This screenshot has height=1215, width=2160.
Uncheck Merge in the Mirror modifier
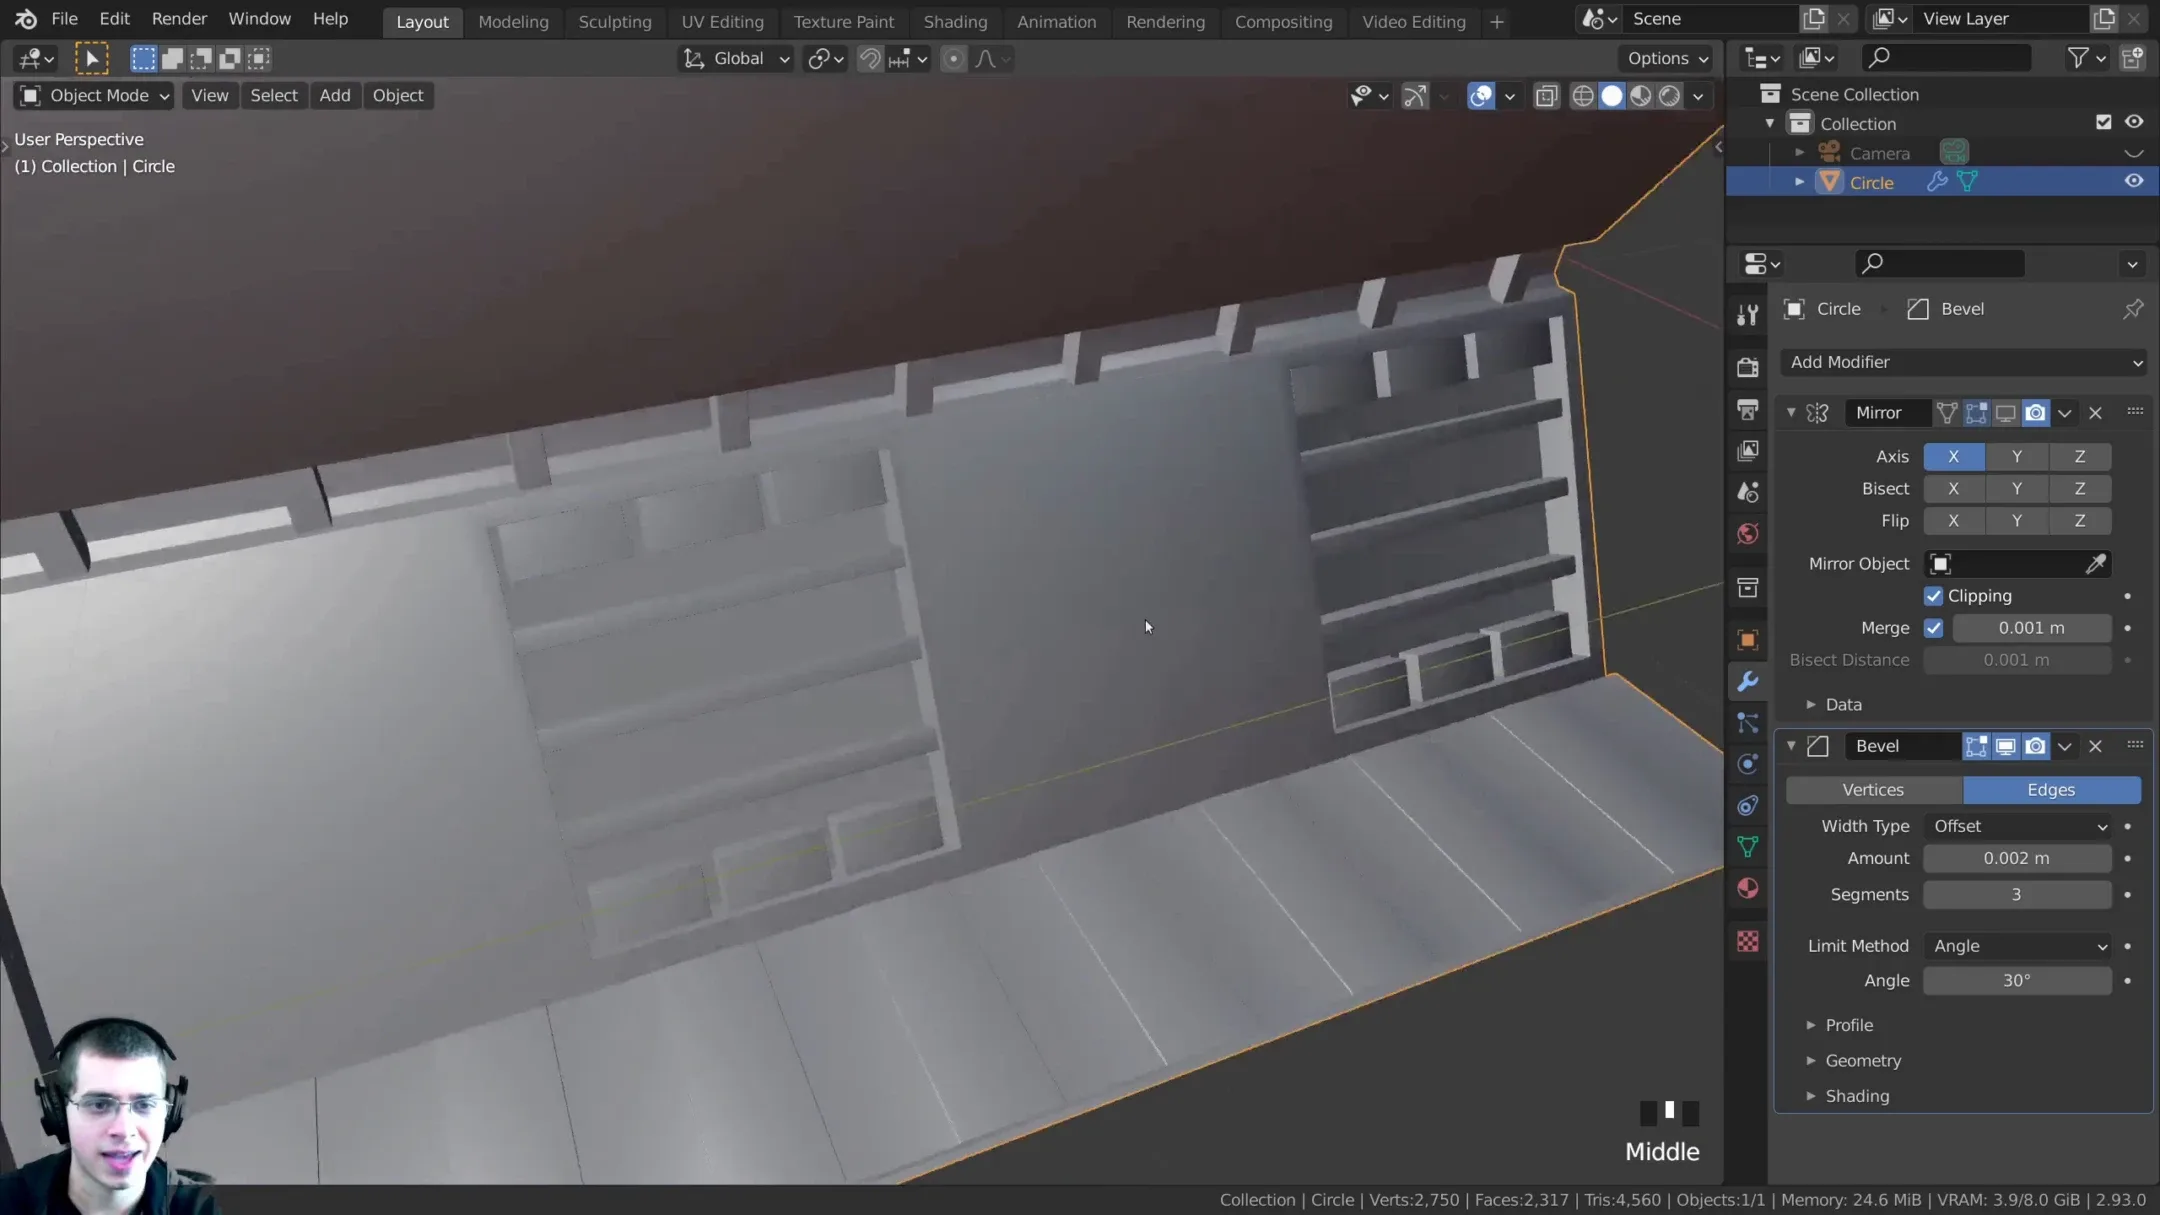point(1934,628)
